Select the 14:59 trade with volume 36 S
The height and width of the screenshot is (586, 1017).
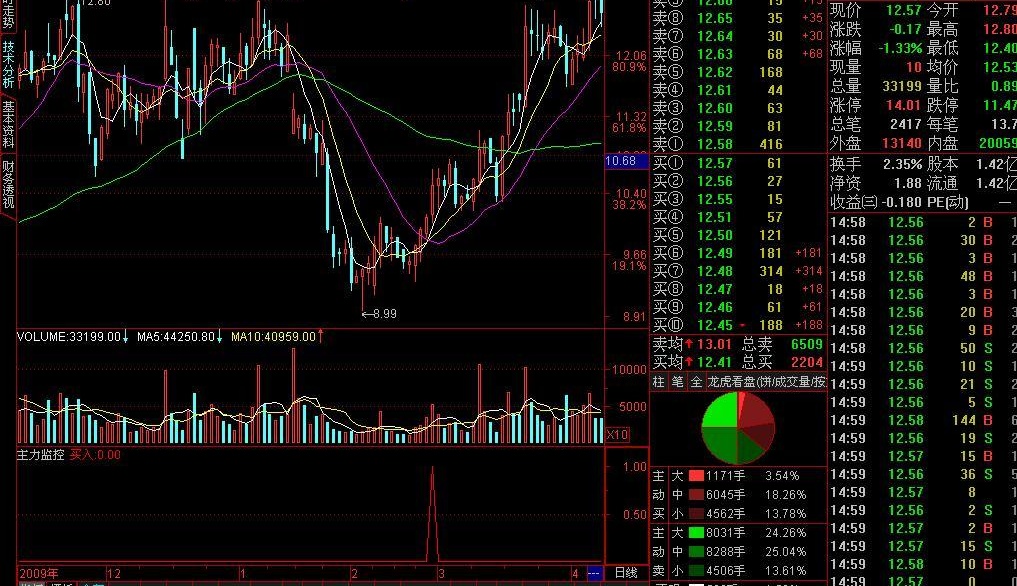[x=923, y=474]
